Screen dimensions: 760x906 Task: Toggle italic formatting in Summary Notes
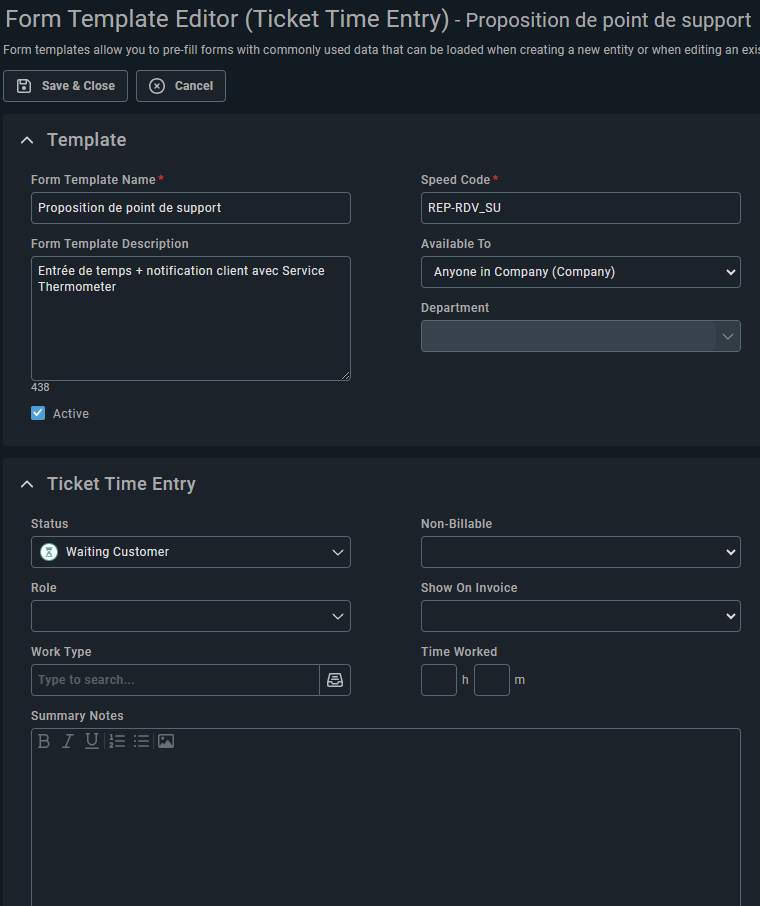[x=68, y=741]
